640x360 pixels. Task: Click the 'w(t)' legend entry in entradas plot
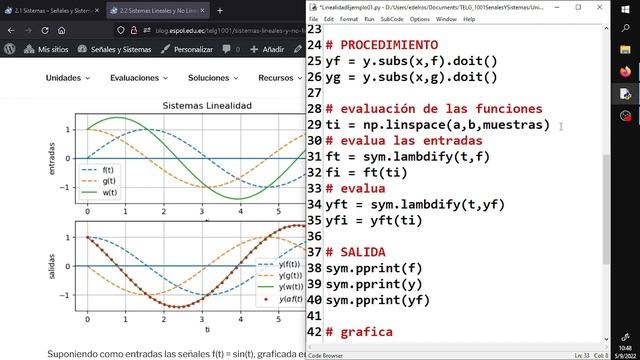coord(100,192)
